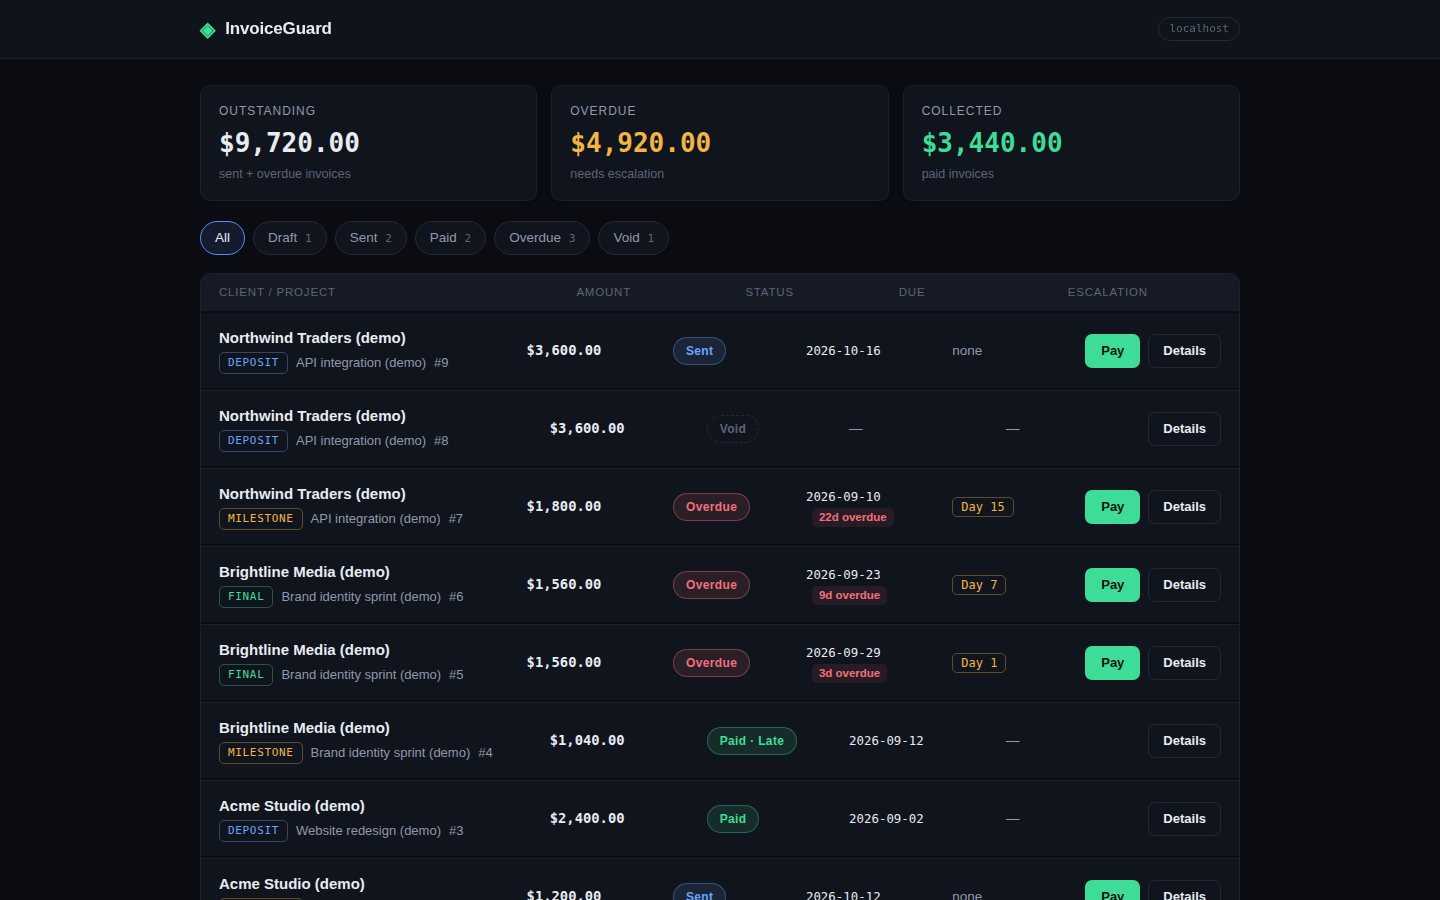This screenshot has width=1440, height=900.
Task: Pay Northwind invoice #9
Action: point(1112,351)
